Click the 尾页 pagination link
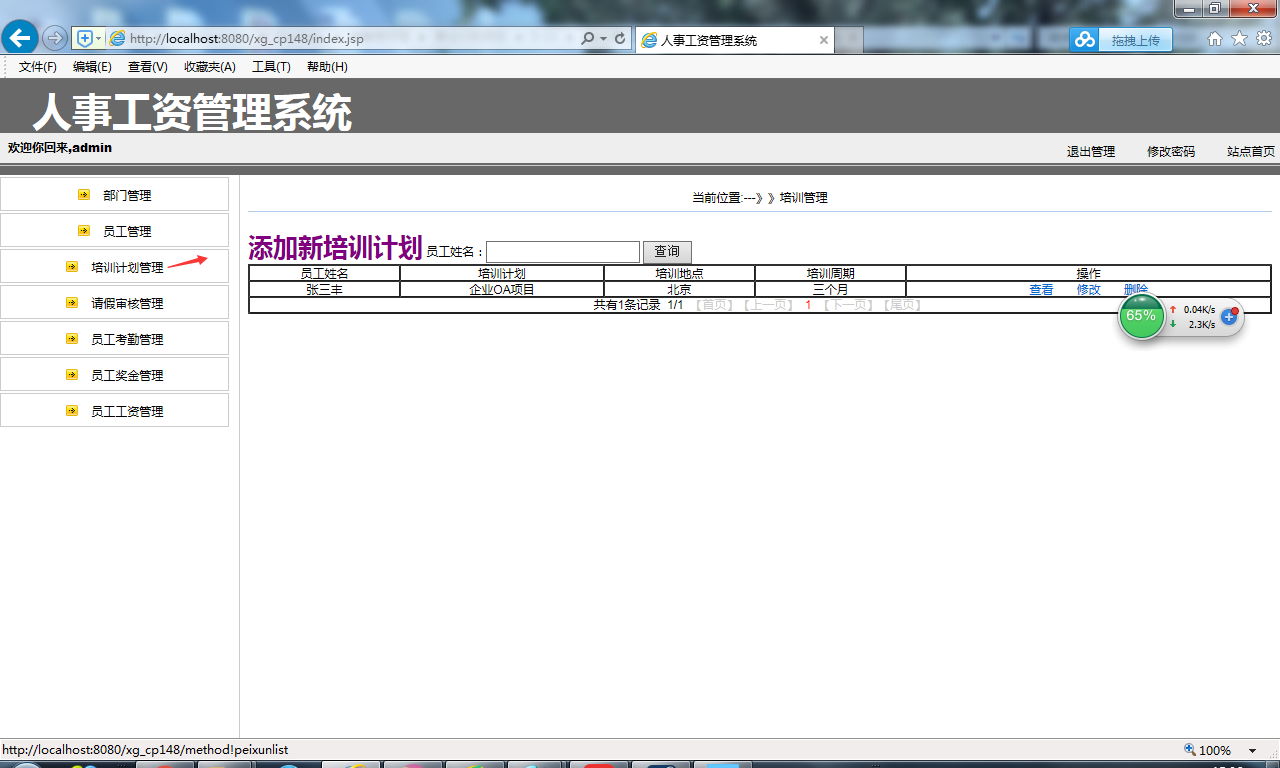 tap(903, 305)
